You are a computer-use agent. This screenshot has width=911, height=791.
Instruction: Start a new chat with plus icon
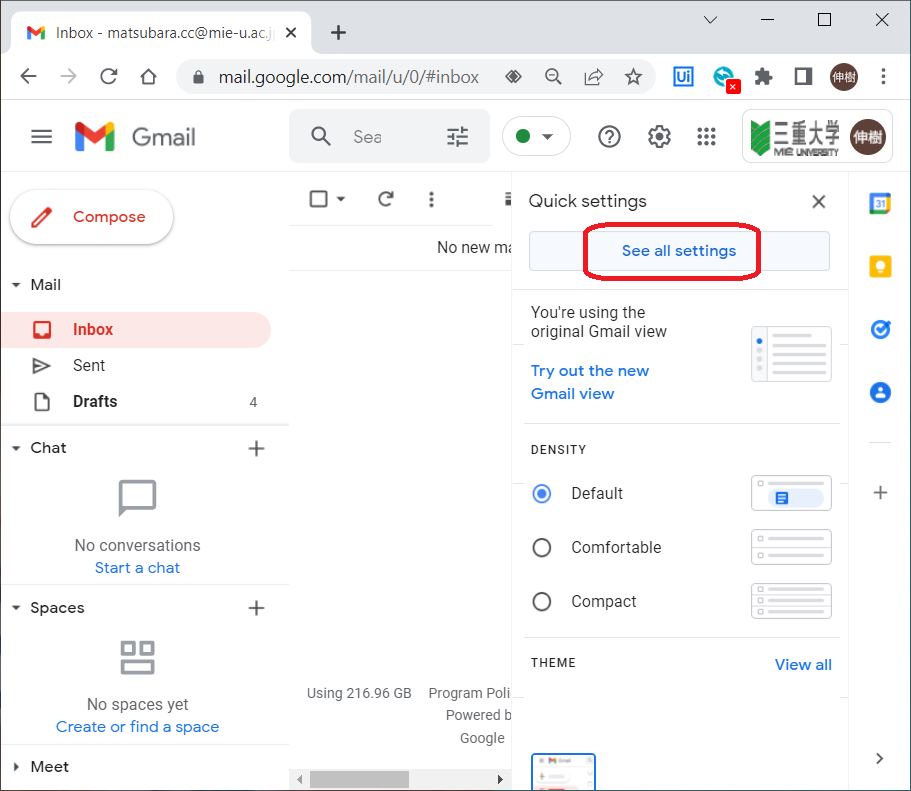pos(256,449)
